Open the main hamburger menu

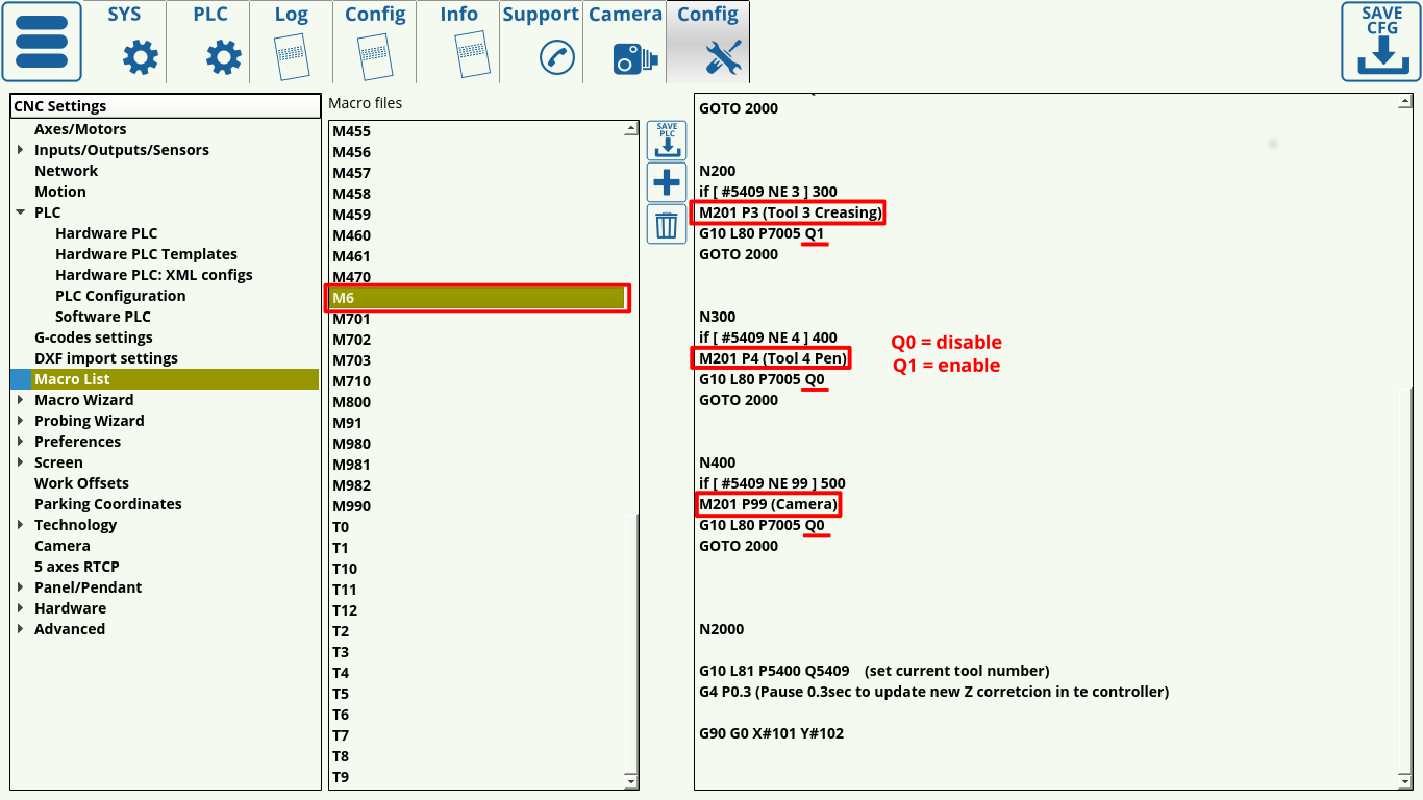(x=41, y=42)
